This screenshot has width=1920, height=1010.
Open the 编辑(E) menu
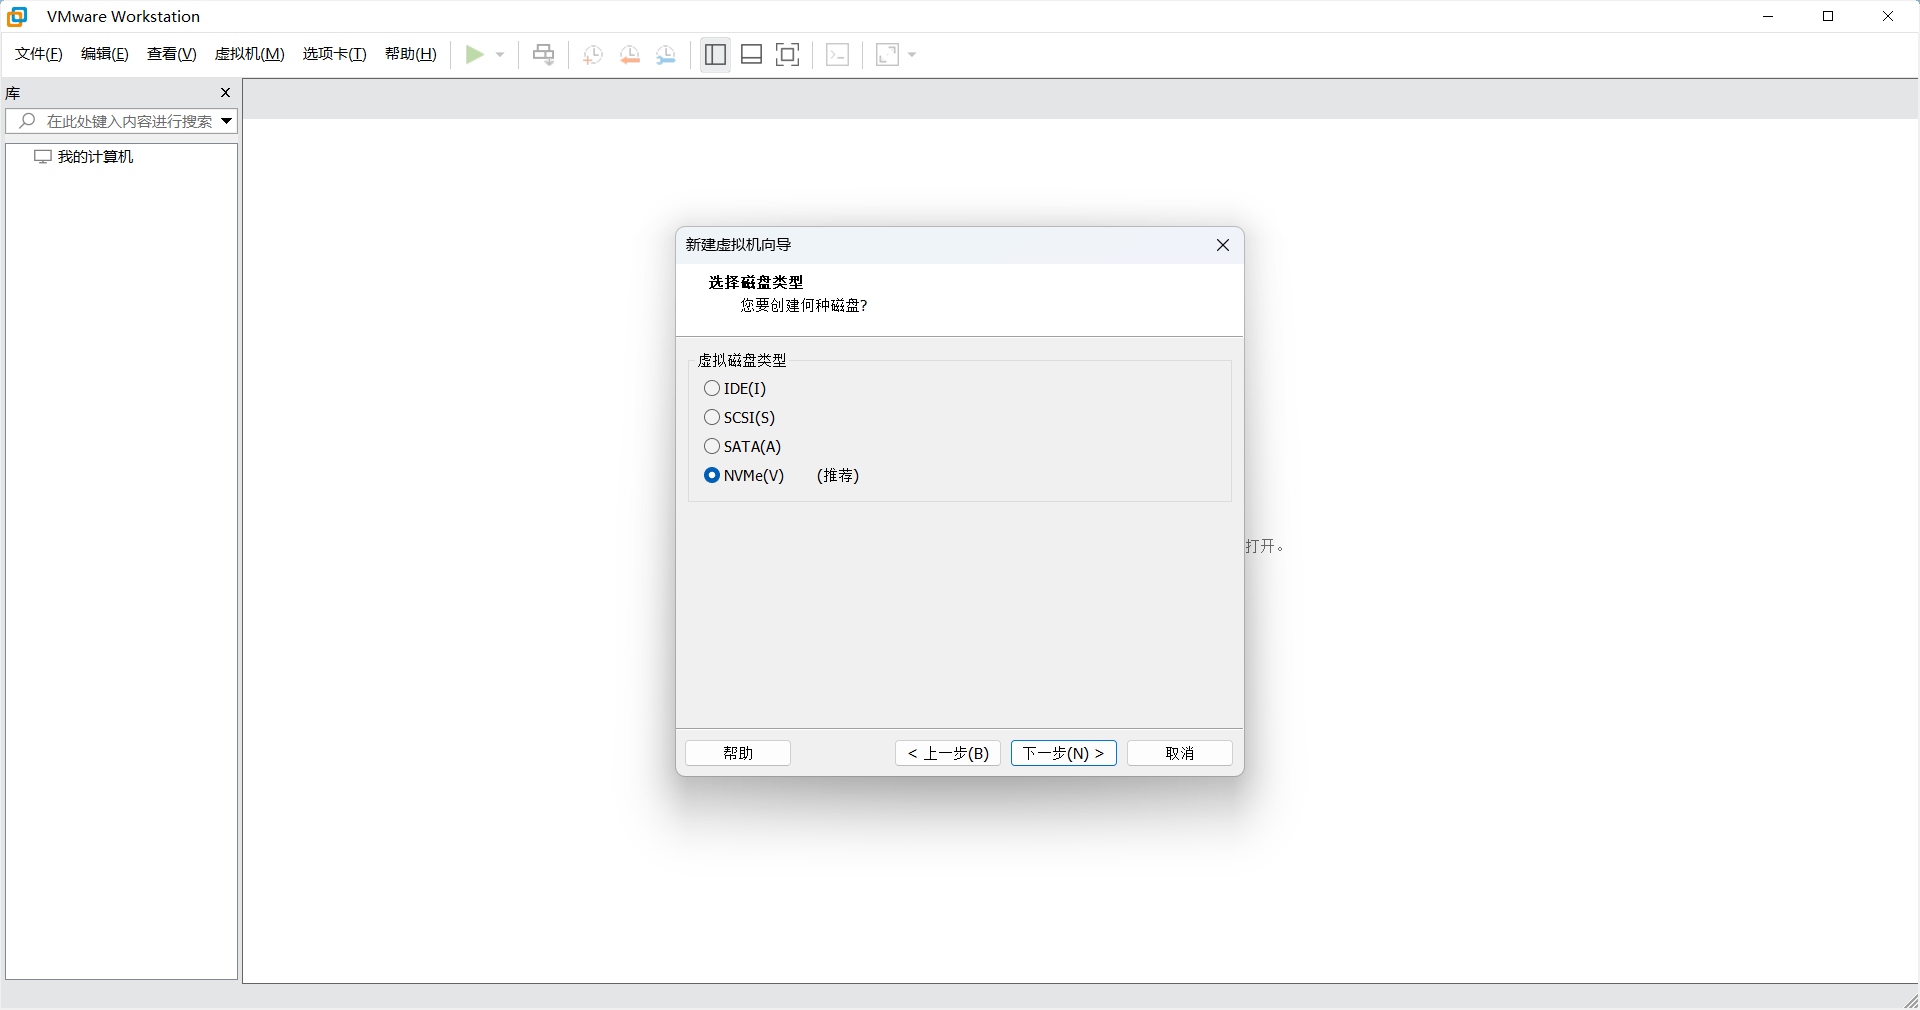tap(105, 54)
